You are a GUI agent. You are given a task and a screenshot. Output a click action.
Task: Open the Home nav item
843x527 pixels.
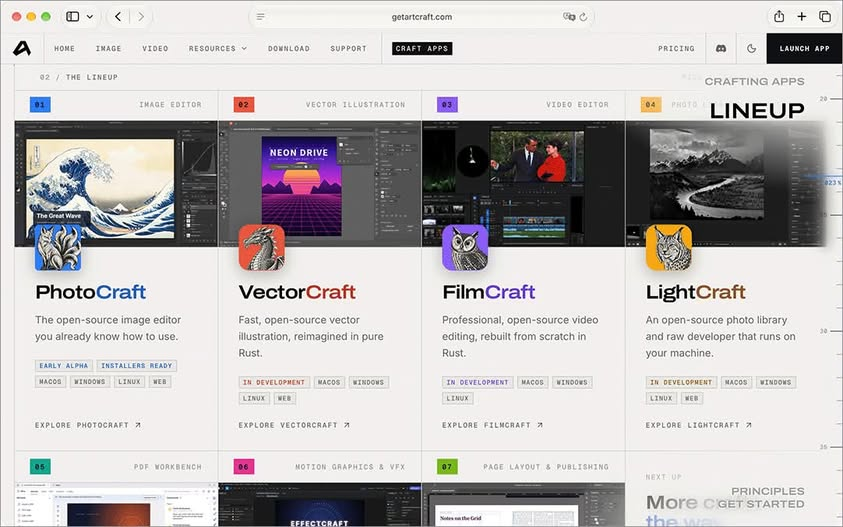tap(65, 48)
